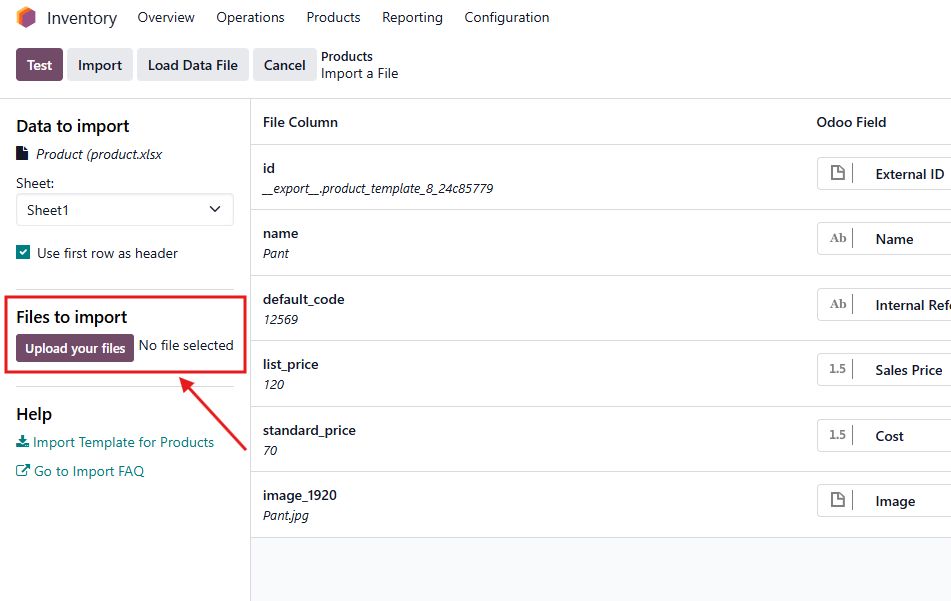Open the Reporting menu
The width and height of the screenshot is (951, 601).
click(x=412, y=18)
